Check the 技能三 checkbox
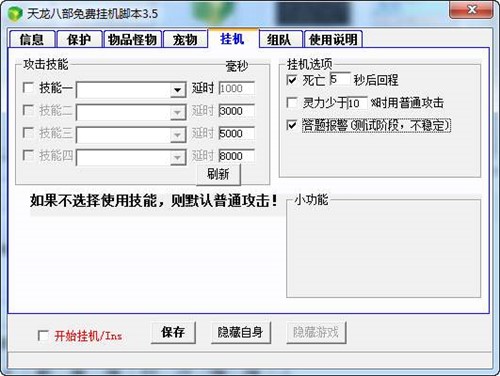Viewport: 500px width, 376px height. click(x=28, y=133)
